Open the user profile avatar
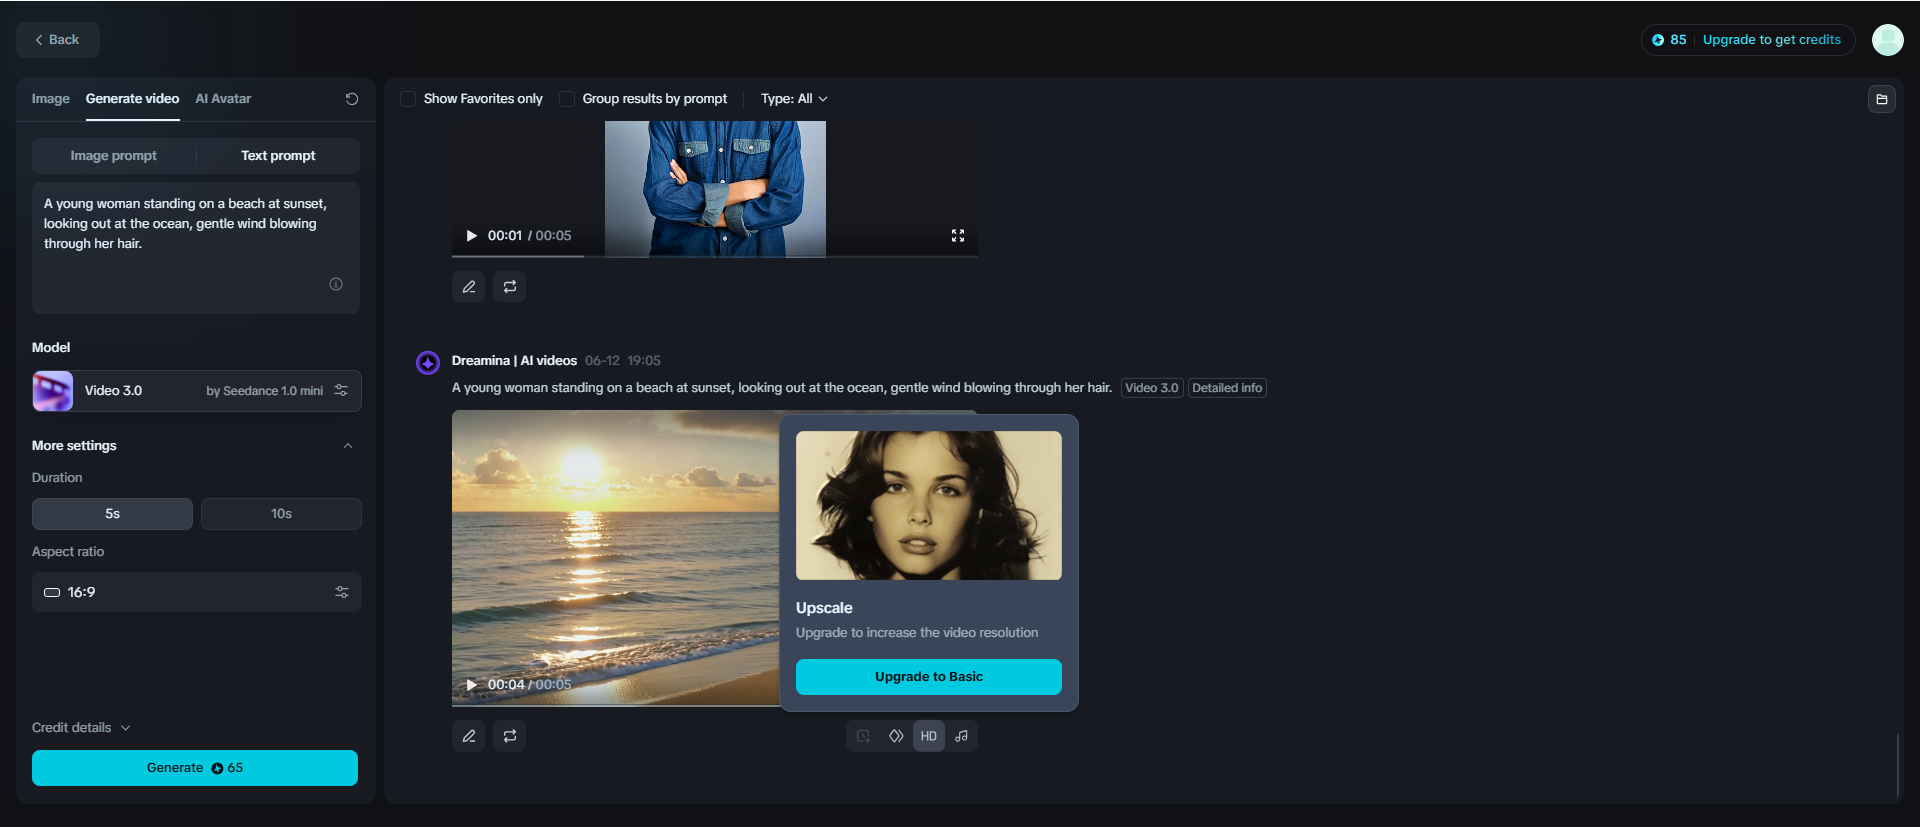Image resolution: width=1920 pixels, height=827 pixels. [x=1887, y=40]
